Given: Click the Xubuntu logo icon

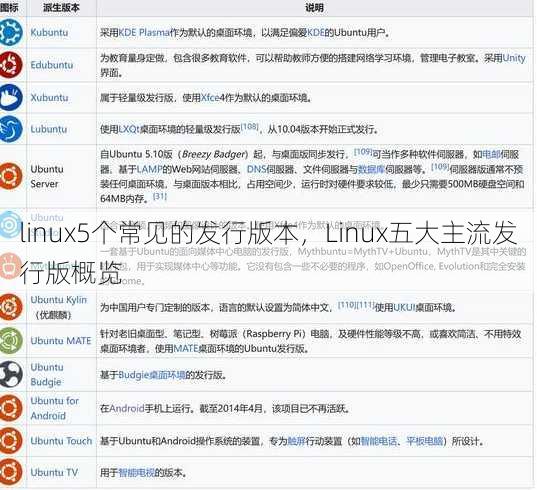Looking at the screenshot, I should [11, 97].
